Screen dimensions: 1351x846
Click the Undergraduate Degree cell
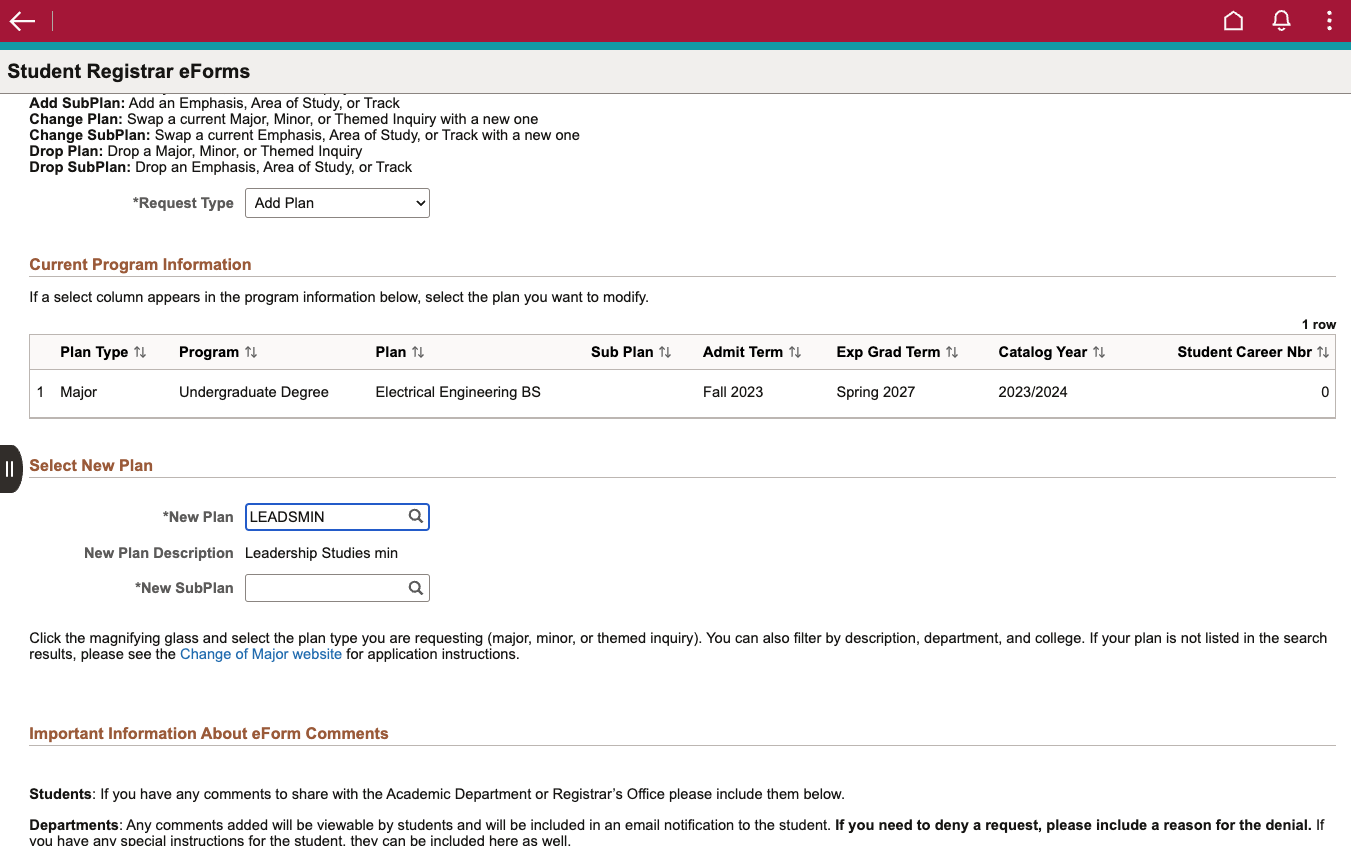(254, 392)
